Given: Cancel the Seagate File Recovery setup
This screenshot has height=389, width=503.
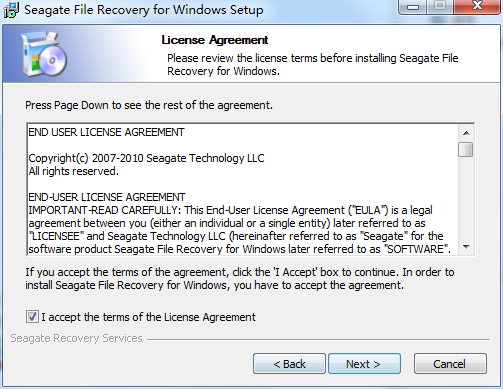Looking at the screenshot, I should click(450, 364).
